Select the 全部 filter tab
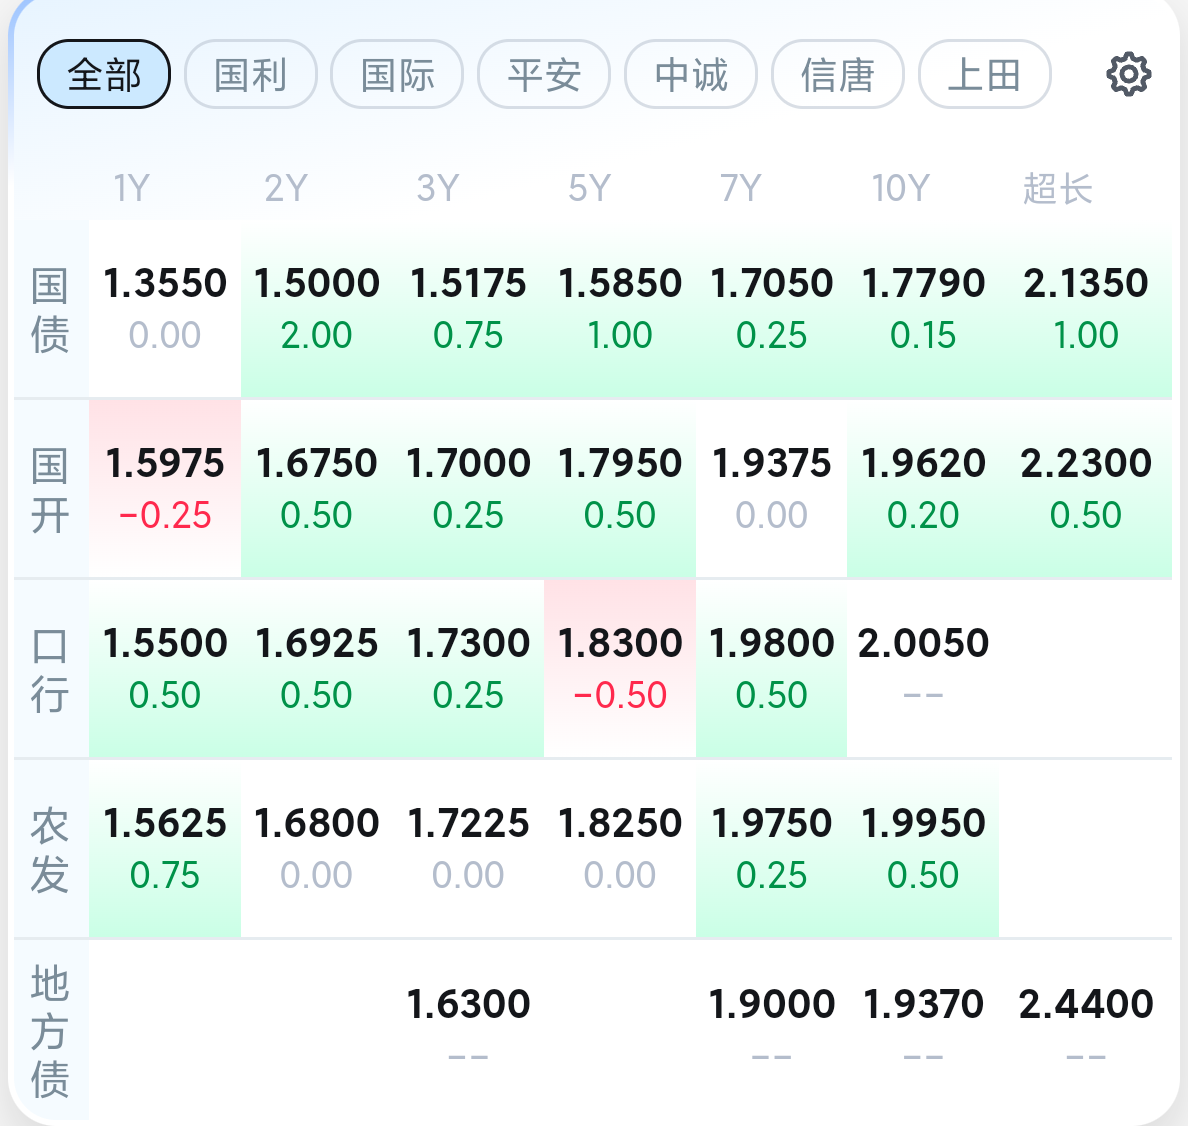Screen dimensions: 1188x1126 pyautogui.click(x=104, y=75)
